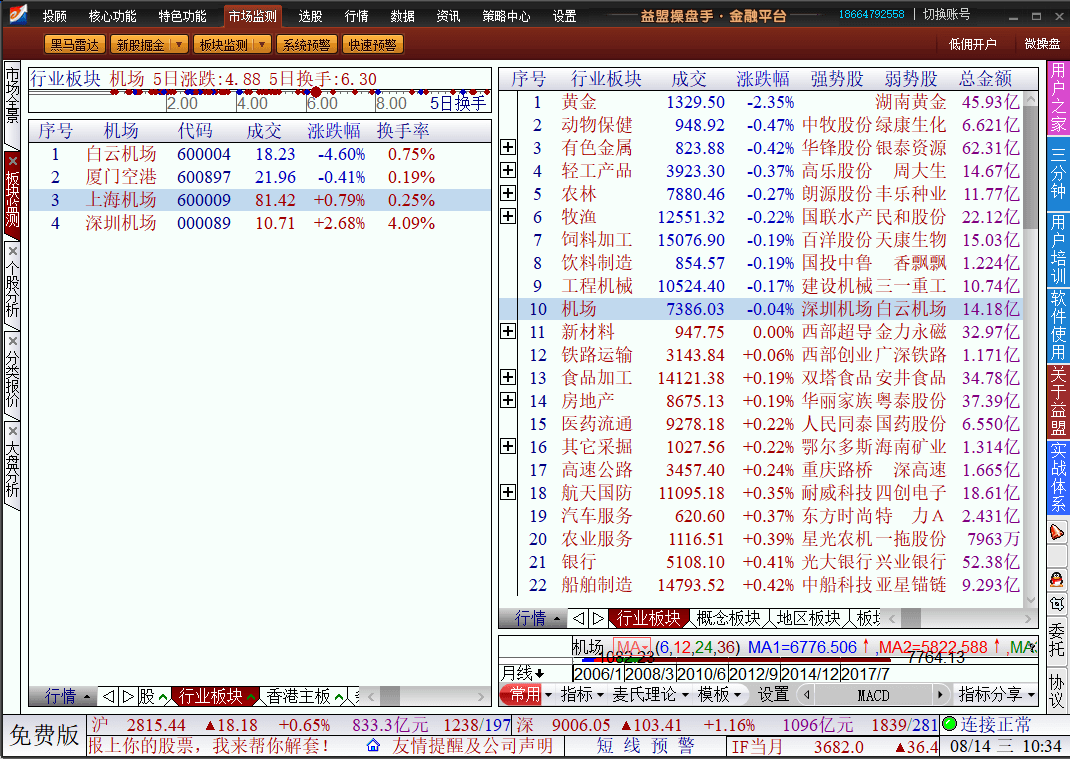Screen dimensions: 1070x759
Task: Open the 投顾 menu
Action: [x=55, y=16]
